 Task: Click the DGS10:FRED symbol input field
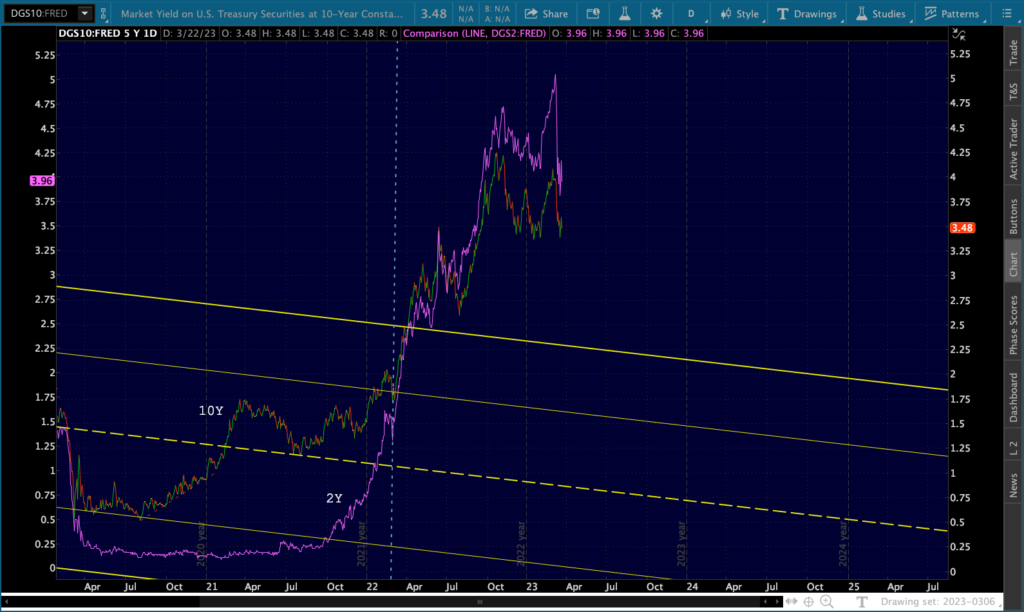click(x=36, y=14)
